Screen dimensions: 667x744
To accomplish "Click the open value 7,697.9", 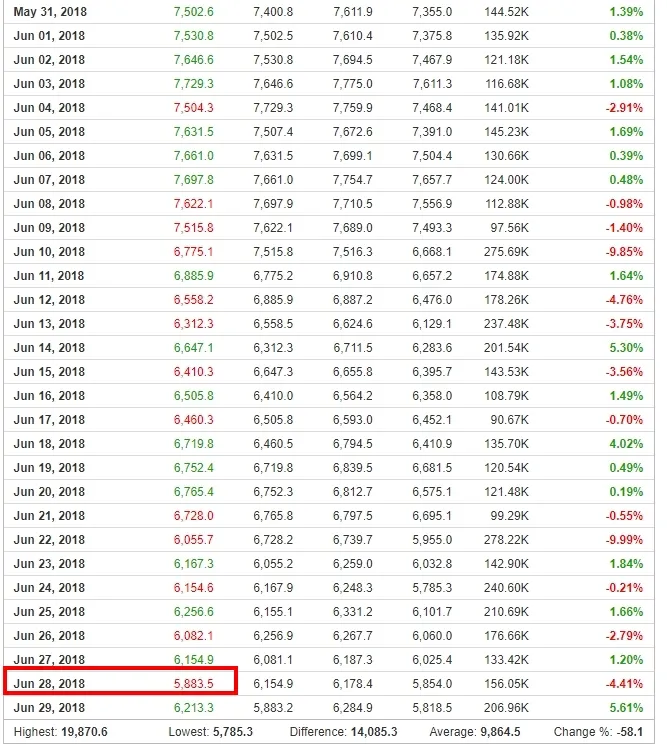I will click(273, 204).
